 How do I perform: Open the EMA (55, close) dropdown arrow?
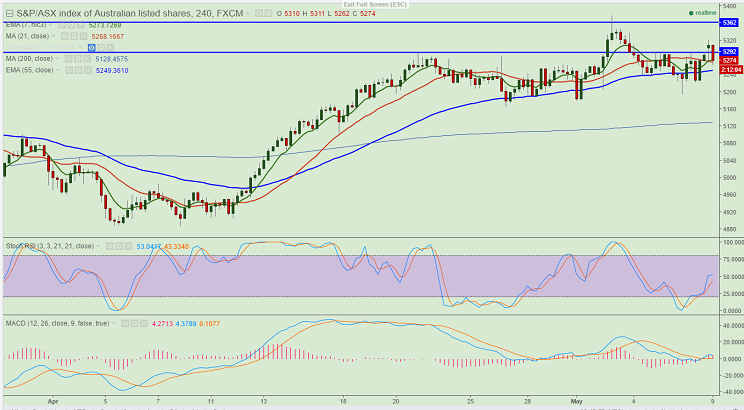57,70
